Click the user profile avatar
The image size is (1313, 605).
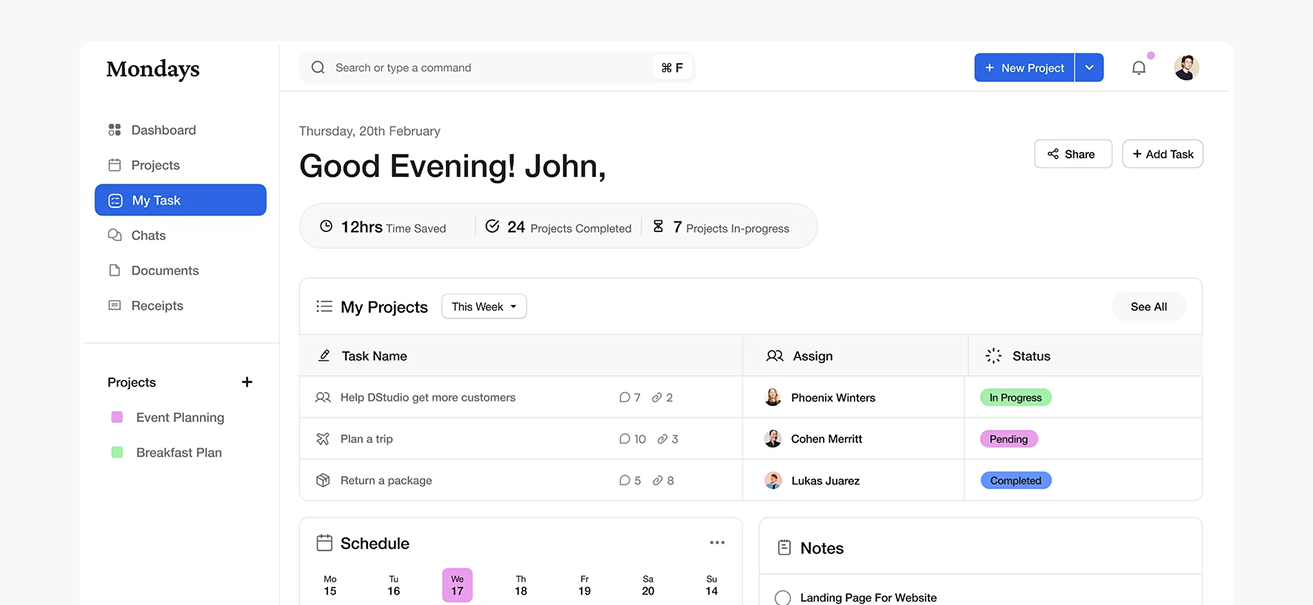tap(1186, 68)
